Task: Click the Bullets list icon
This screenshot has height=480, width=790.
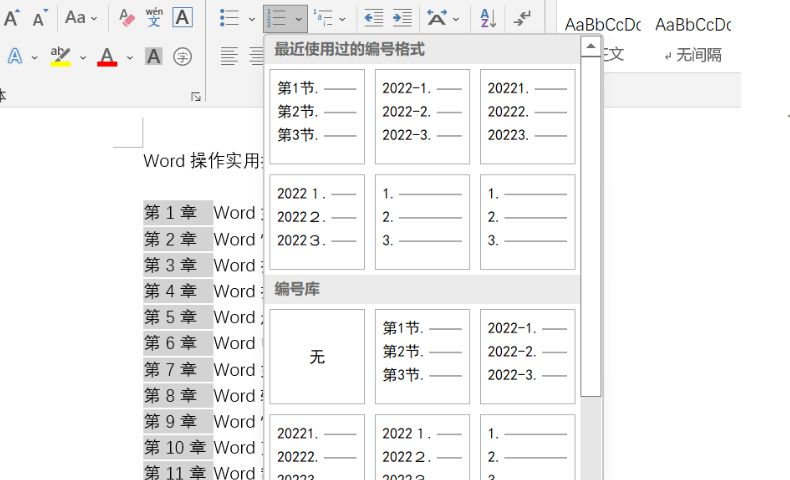Action: coord(229,18)
